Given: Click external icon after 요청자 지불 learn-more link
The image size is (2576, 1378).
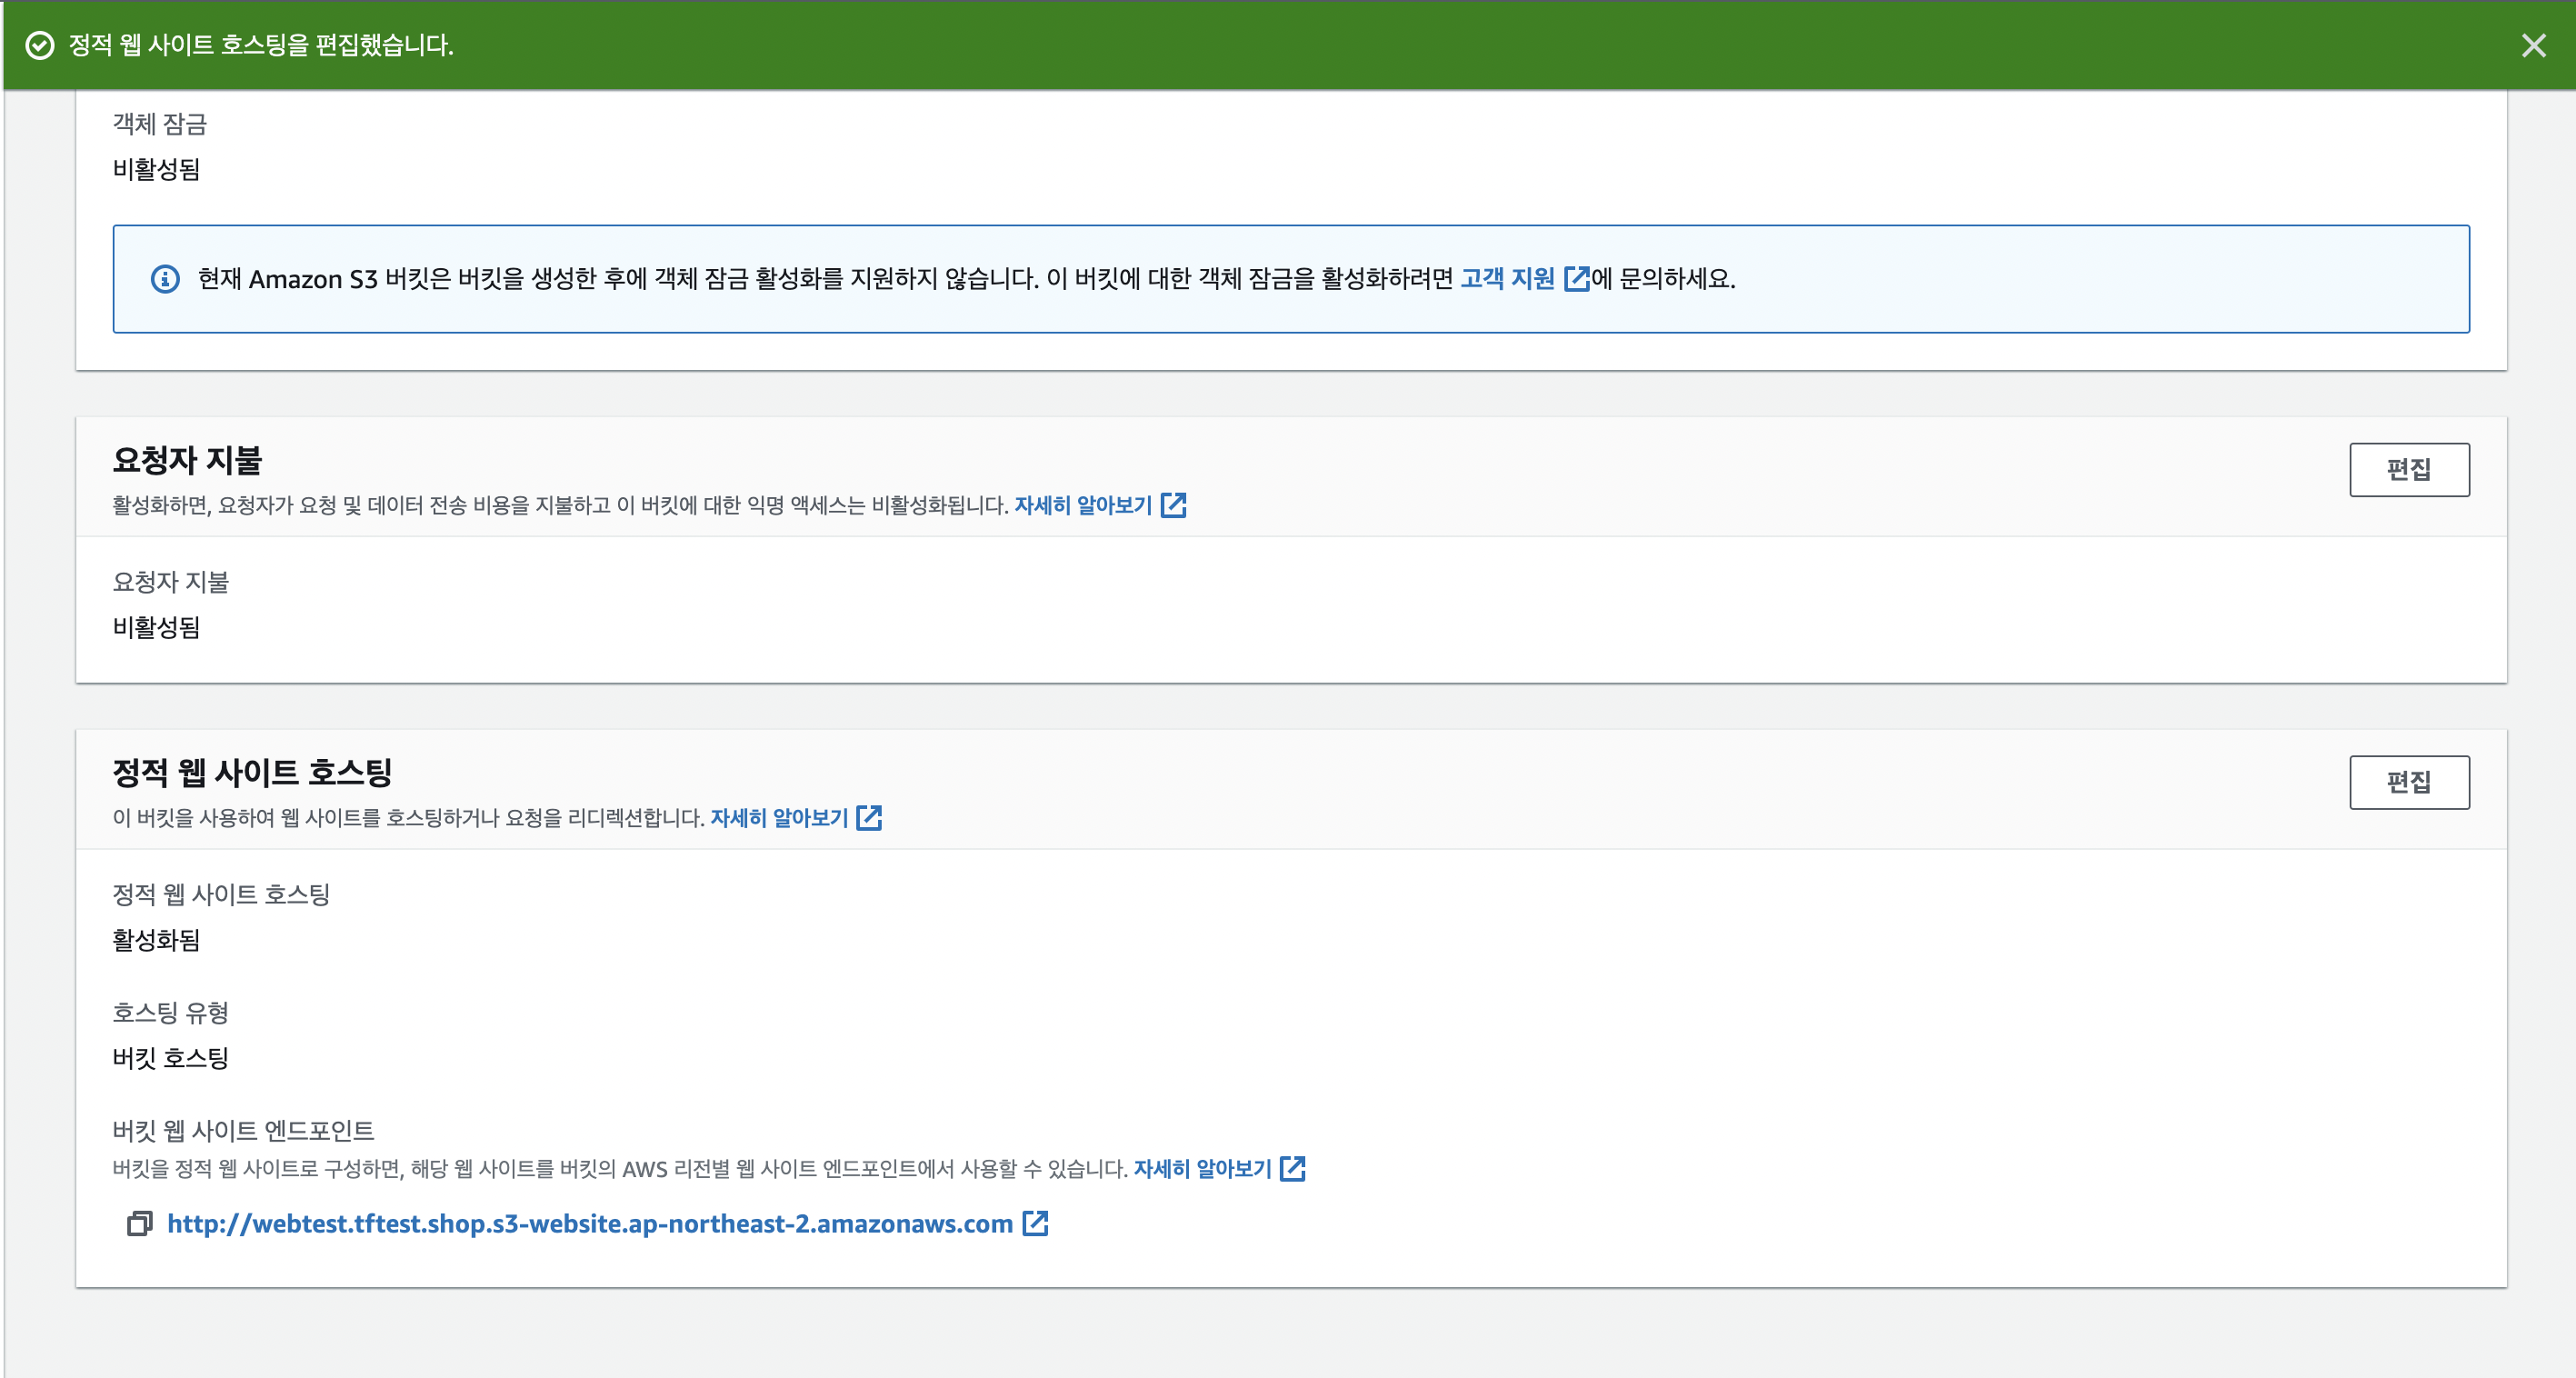Looking at the screenshot, I should click(1173, 506).
